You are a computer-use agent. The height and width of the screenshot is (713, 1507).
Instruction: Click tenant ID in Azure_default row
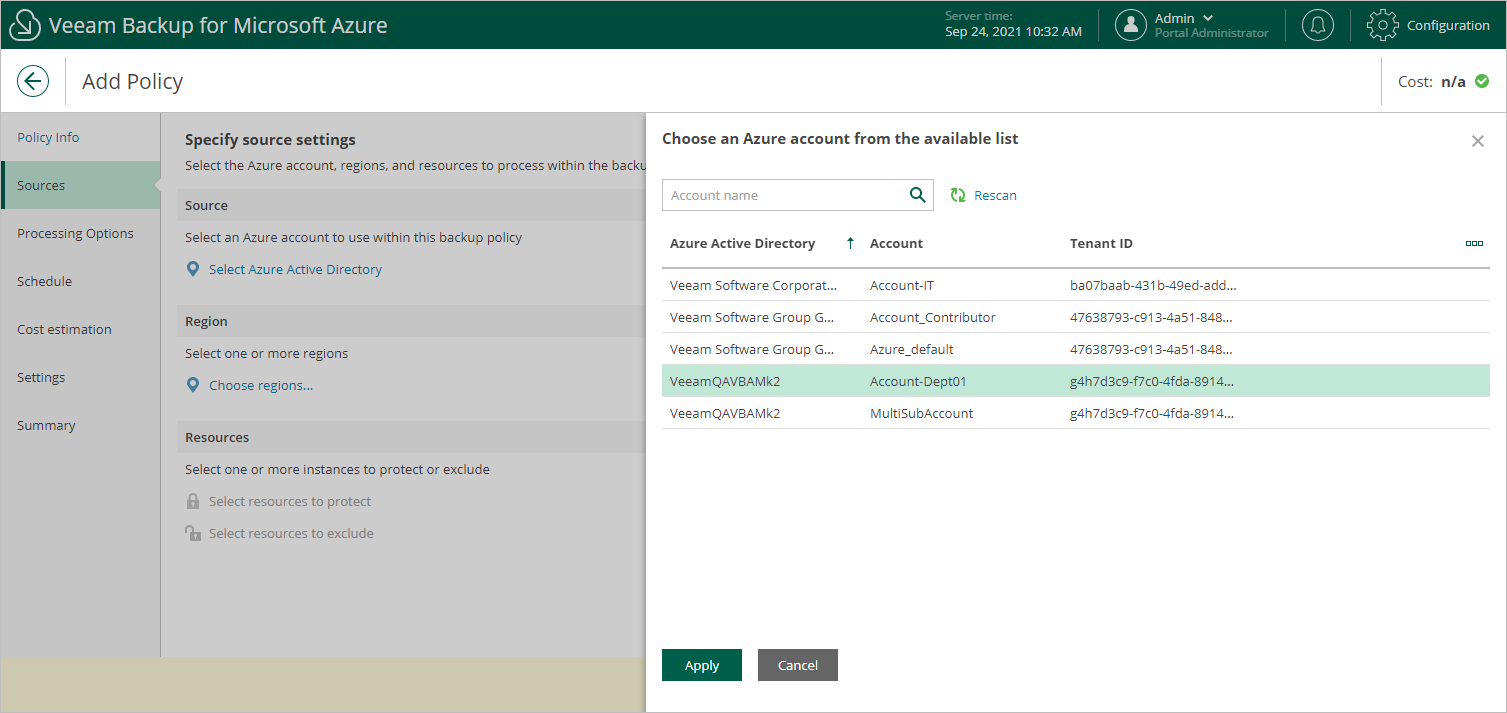tap(1151, 349)
